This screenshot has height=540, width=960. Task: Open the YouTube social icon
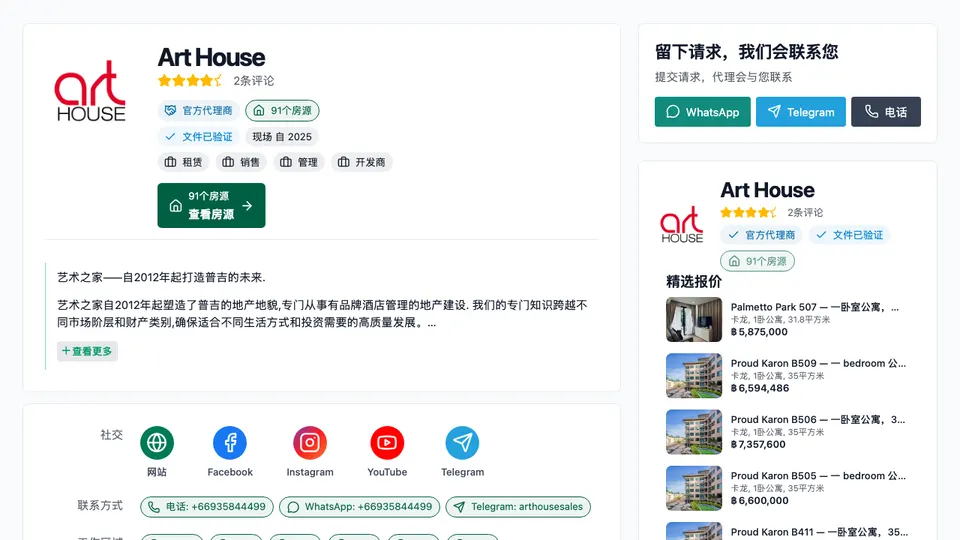click(387, 443)
